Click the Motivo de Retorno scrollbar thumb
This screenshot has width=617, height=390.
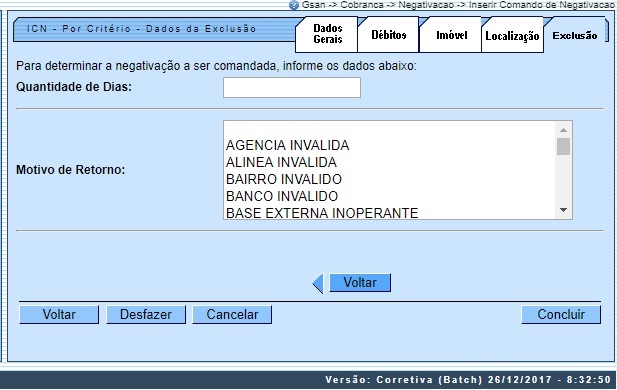tap(563, 146)
